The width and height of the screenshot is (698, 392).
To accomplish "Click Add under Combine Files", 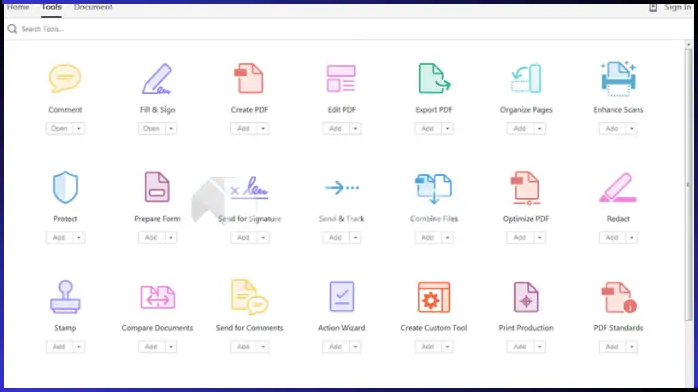I will pos(428,238).
